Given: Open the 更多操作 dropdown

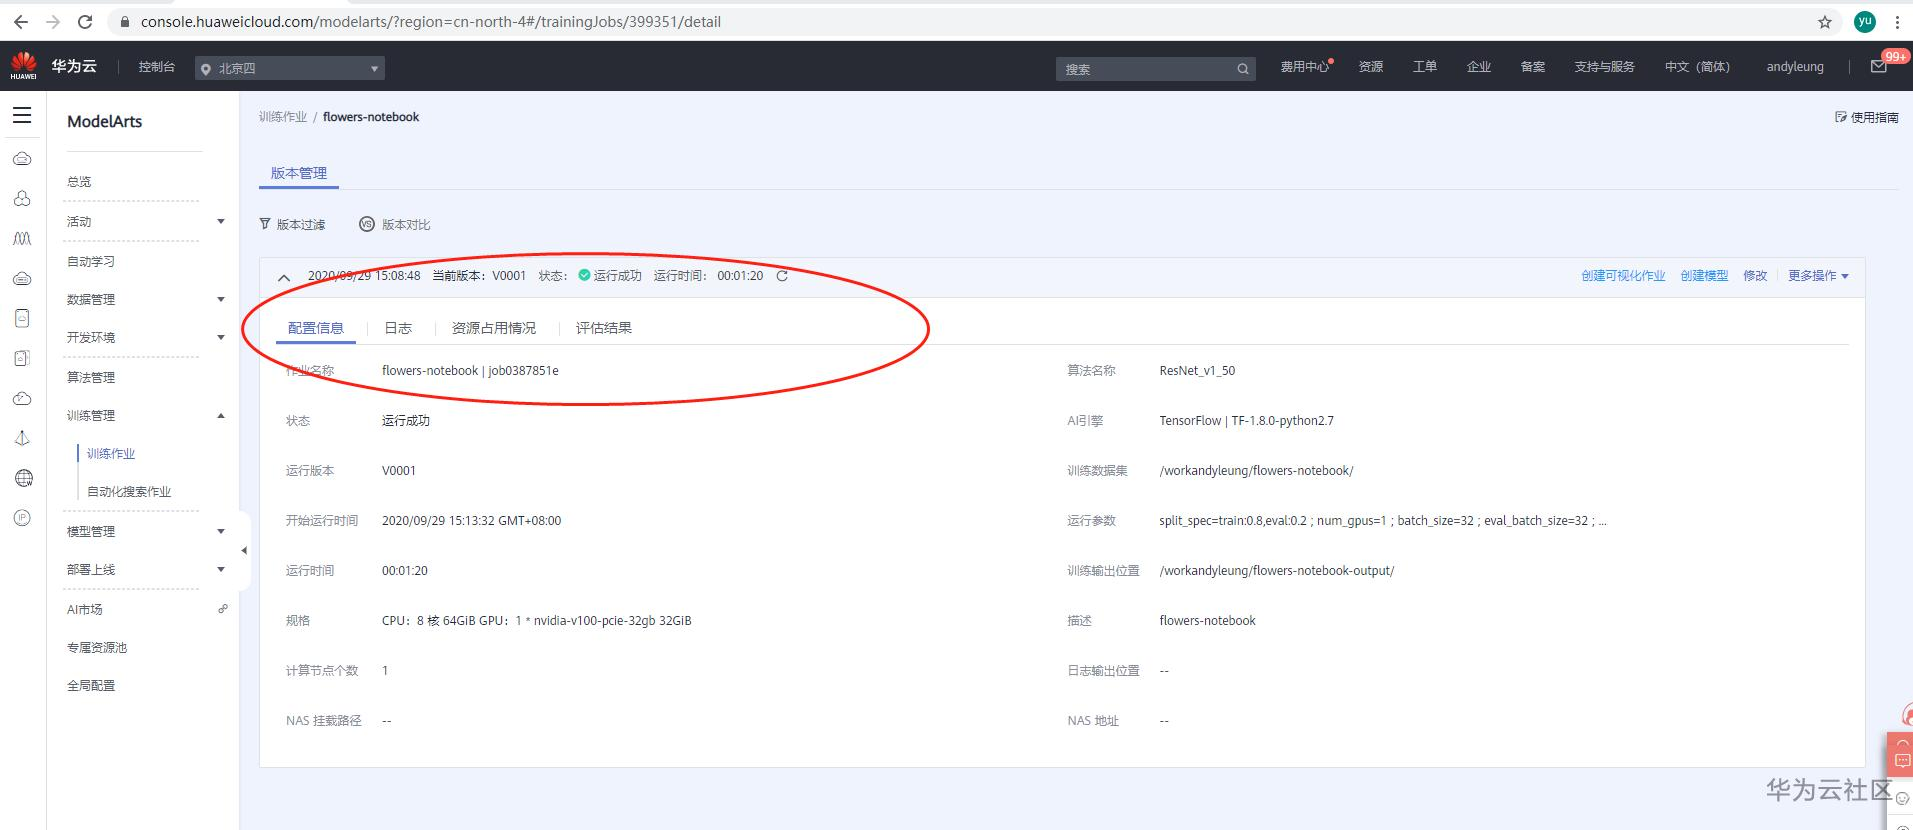Looking at the screenshot, I should (1818, 276).
